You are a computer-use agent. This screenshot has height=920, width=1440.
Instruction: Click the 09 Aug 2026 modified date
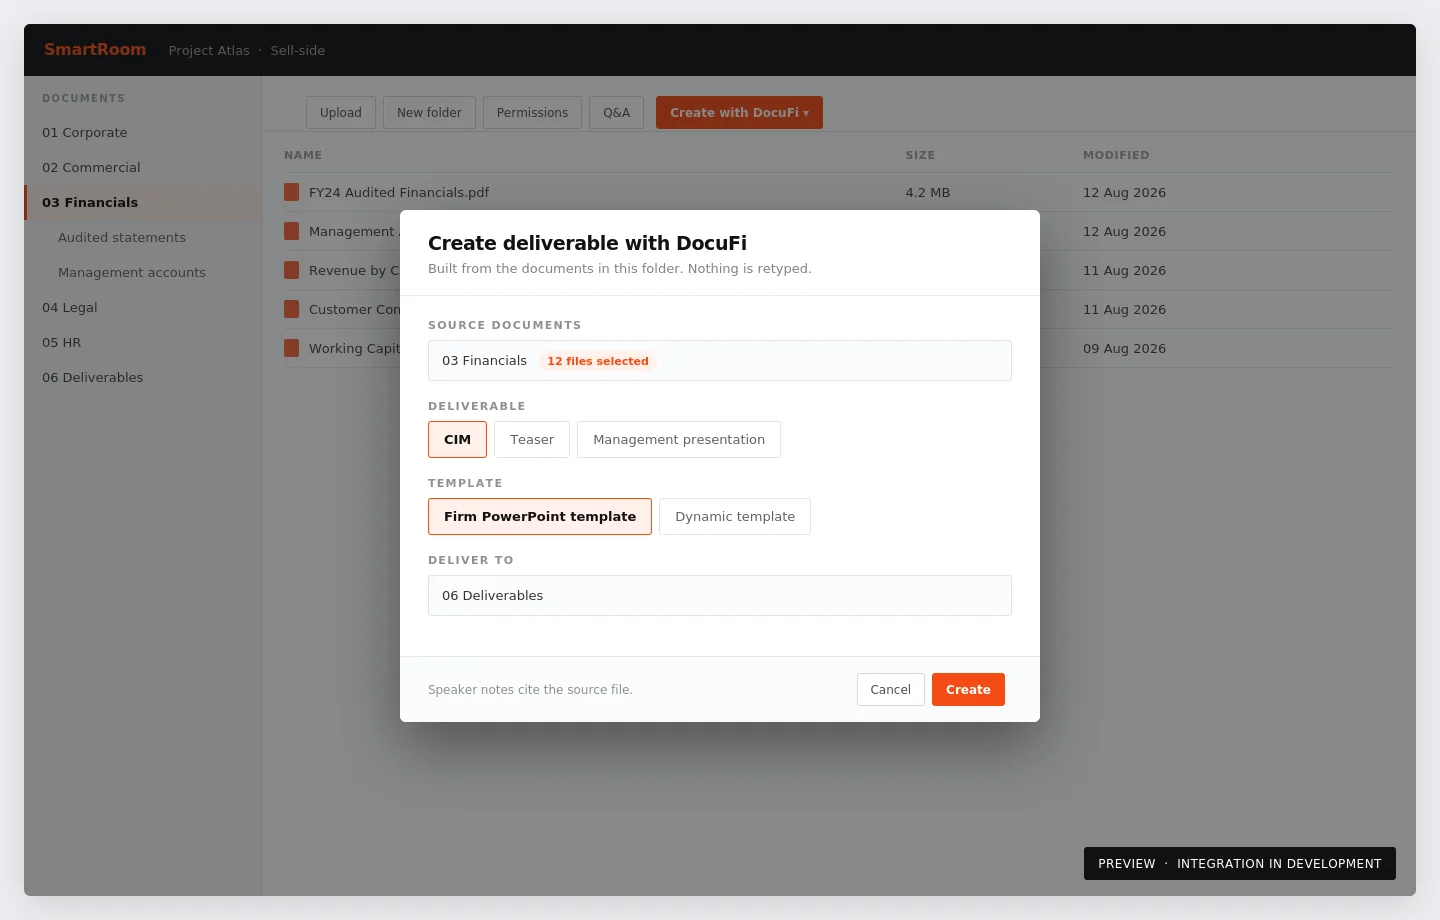pyautogui.click(x=1124, y=348)
